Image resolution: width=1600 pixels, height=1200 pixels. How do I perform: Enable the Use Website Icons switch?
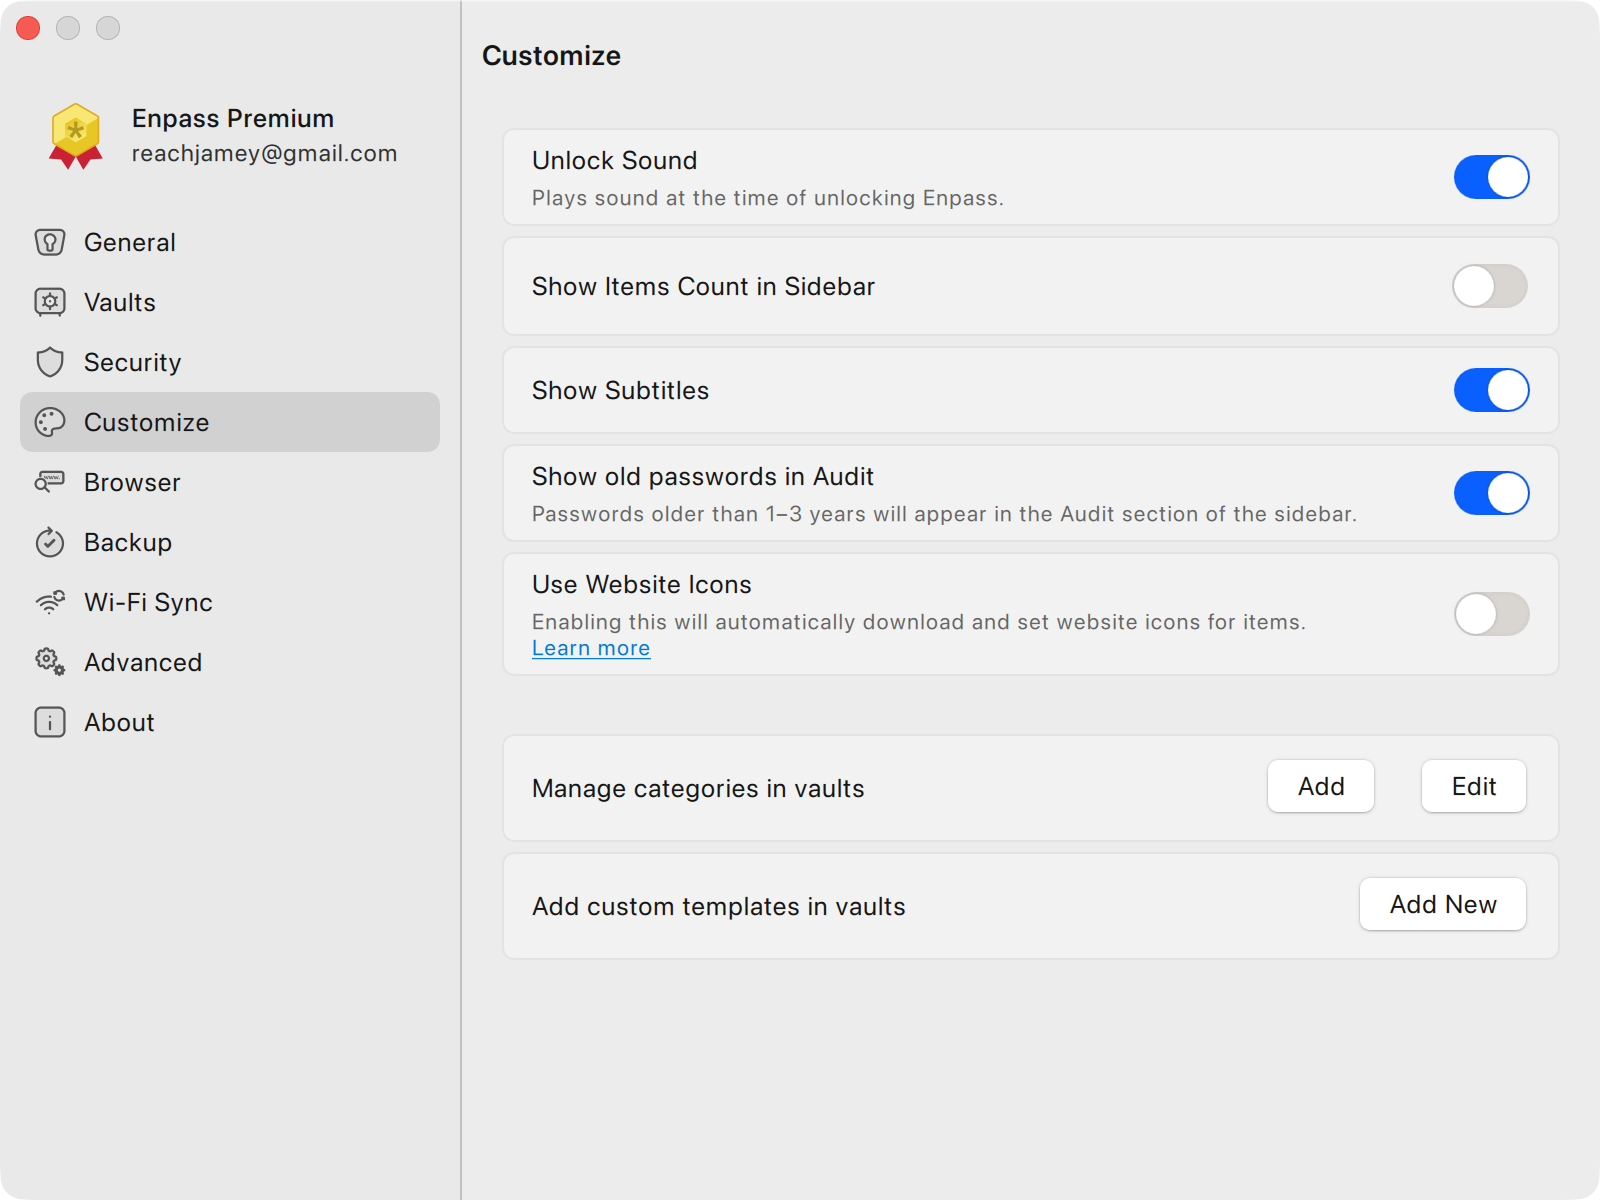point(1491,614)
